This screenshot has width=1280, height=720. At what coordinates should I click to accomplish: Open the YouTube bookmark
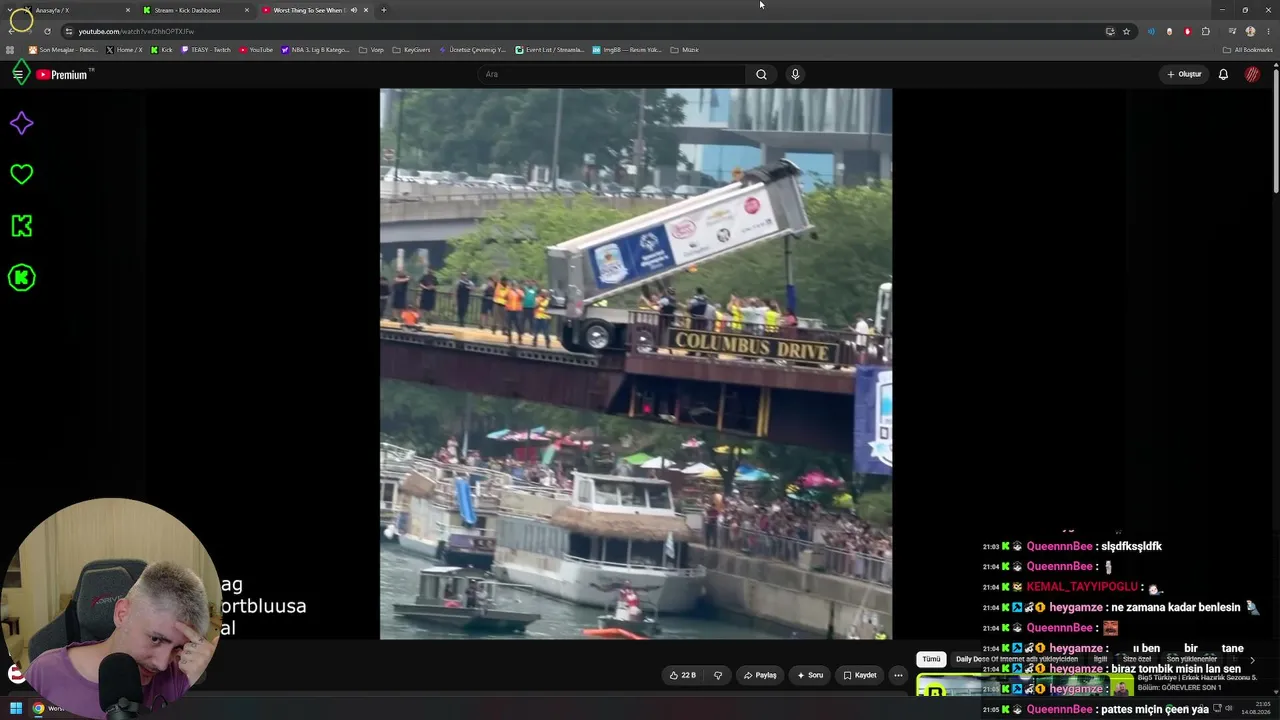click(256, 49)
